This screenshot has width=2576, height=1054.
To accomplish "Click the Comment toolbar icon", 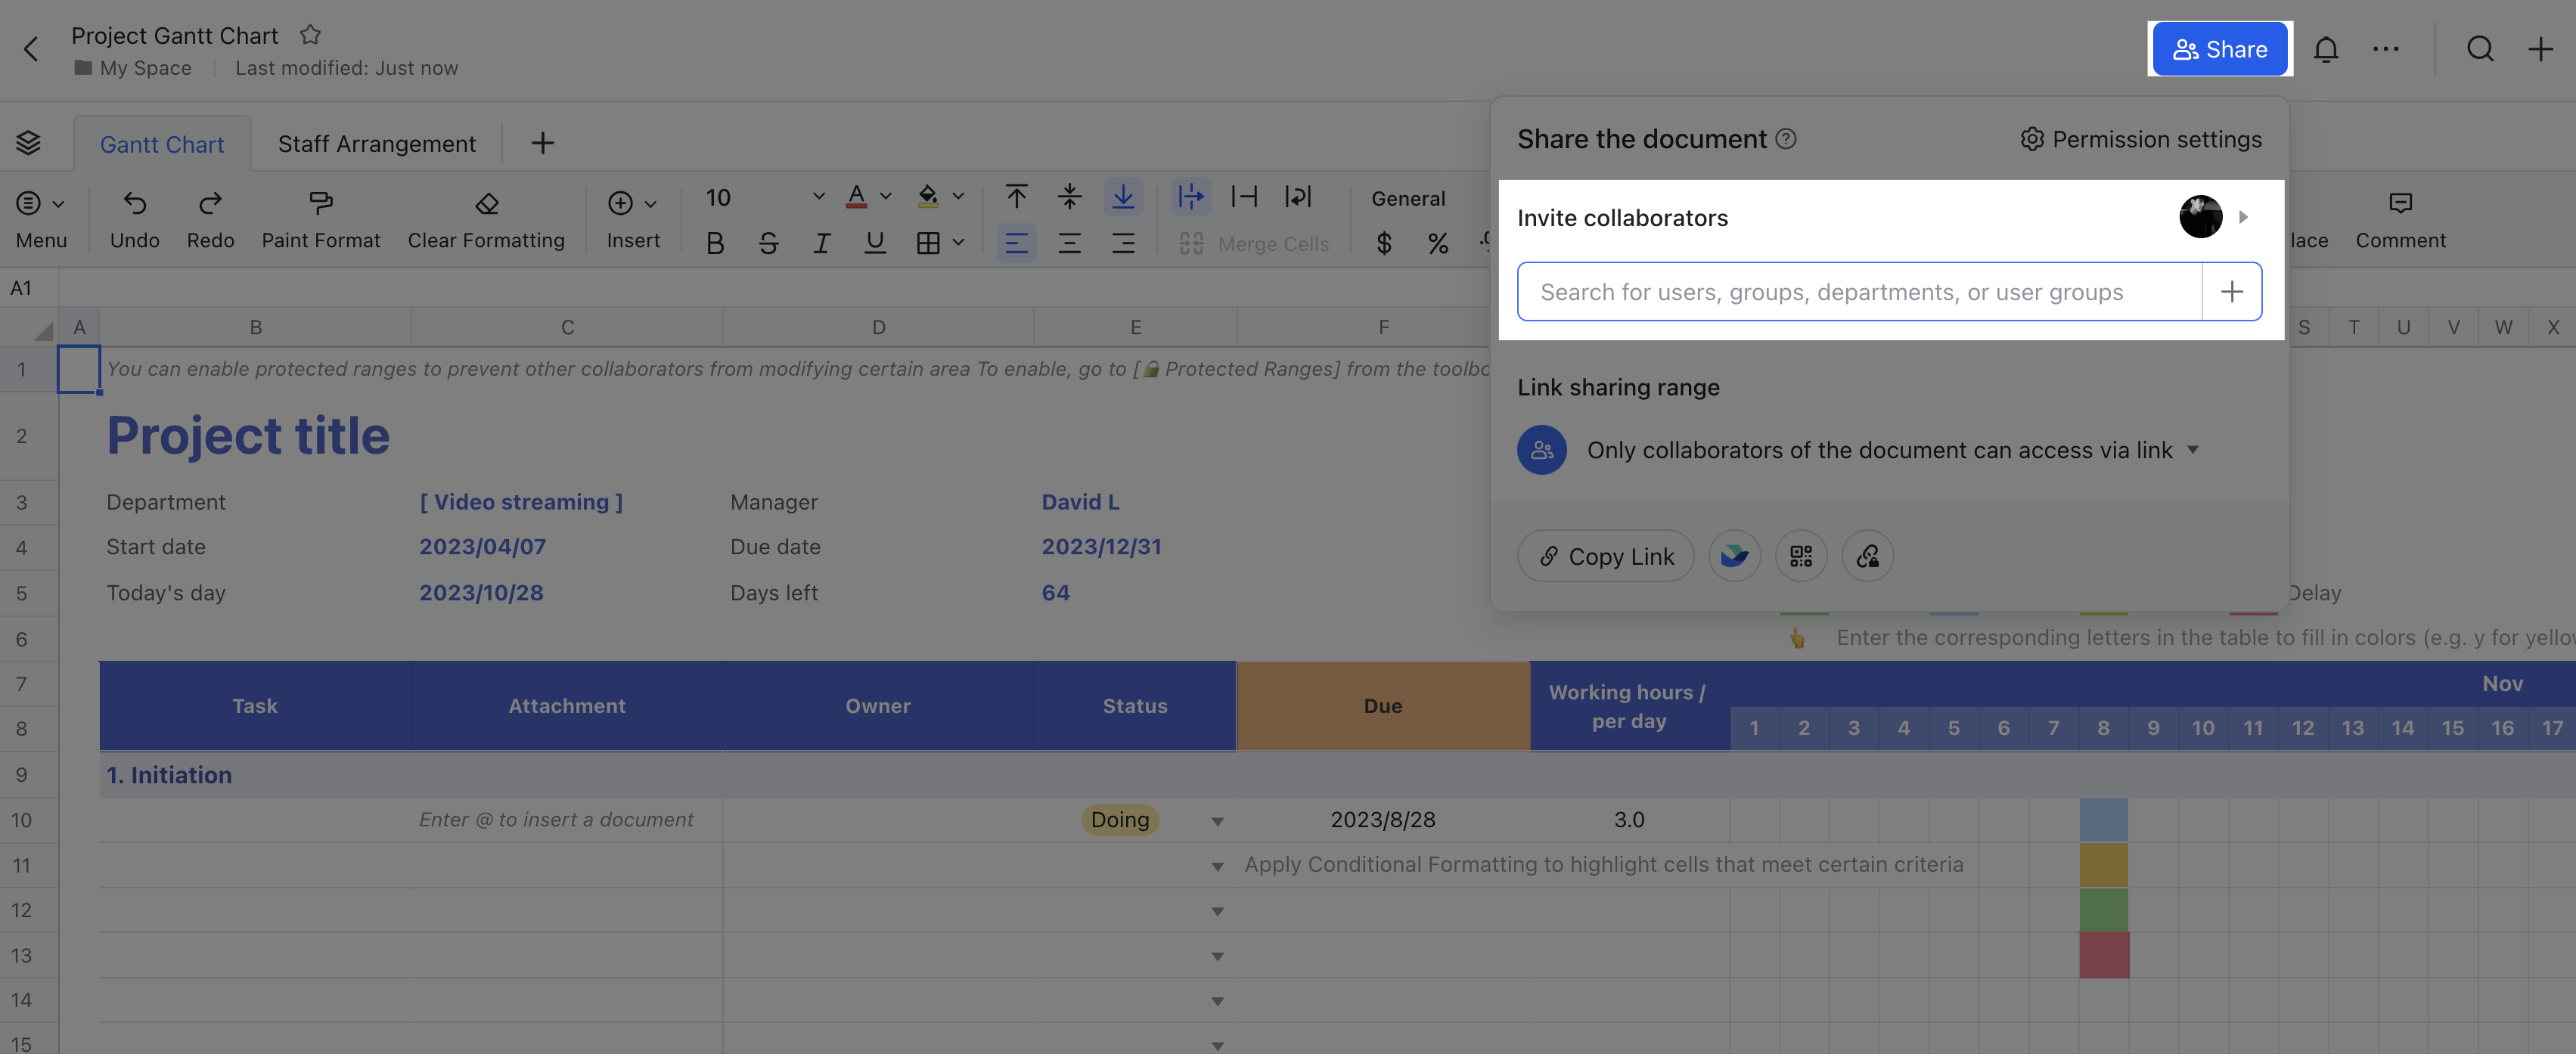I will tap(2400, 203).
